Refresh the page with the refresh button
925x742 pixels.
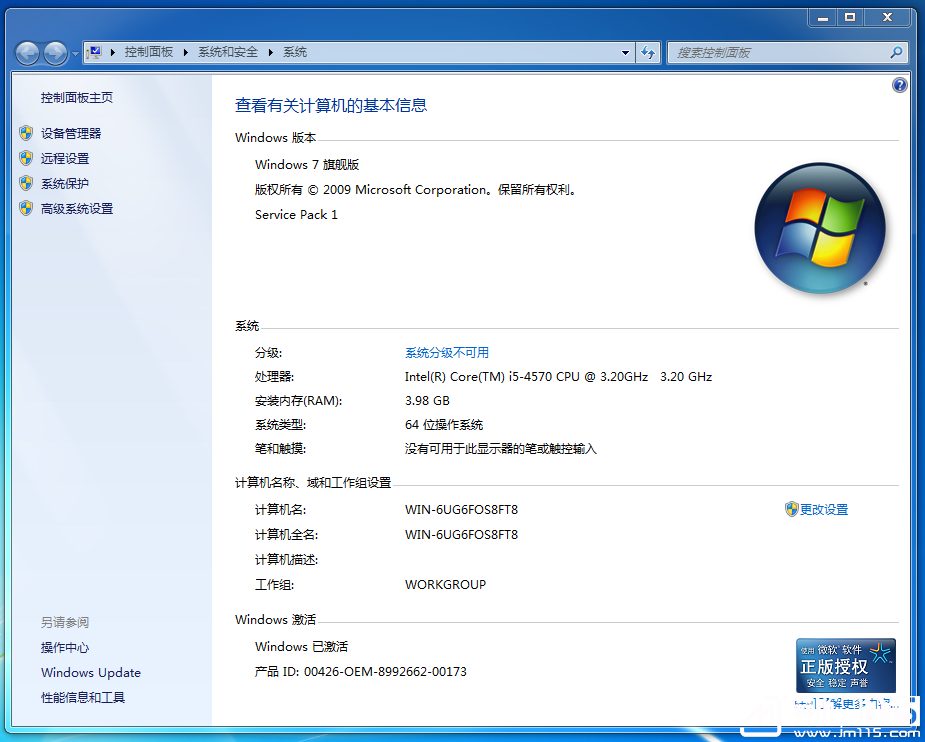coord(648,52)
